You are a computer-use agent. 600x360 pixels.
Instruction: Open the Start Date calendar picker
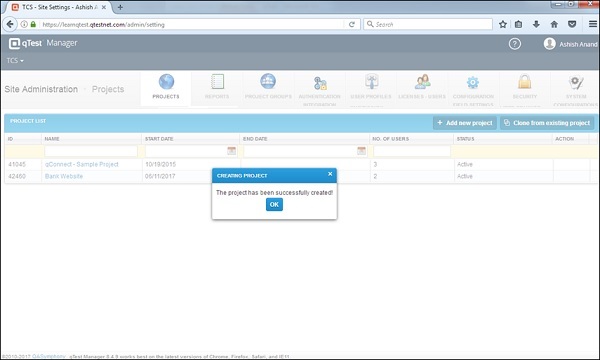click(232, 151)
